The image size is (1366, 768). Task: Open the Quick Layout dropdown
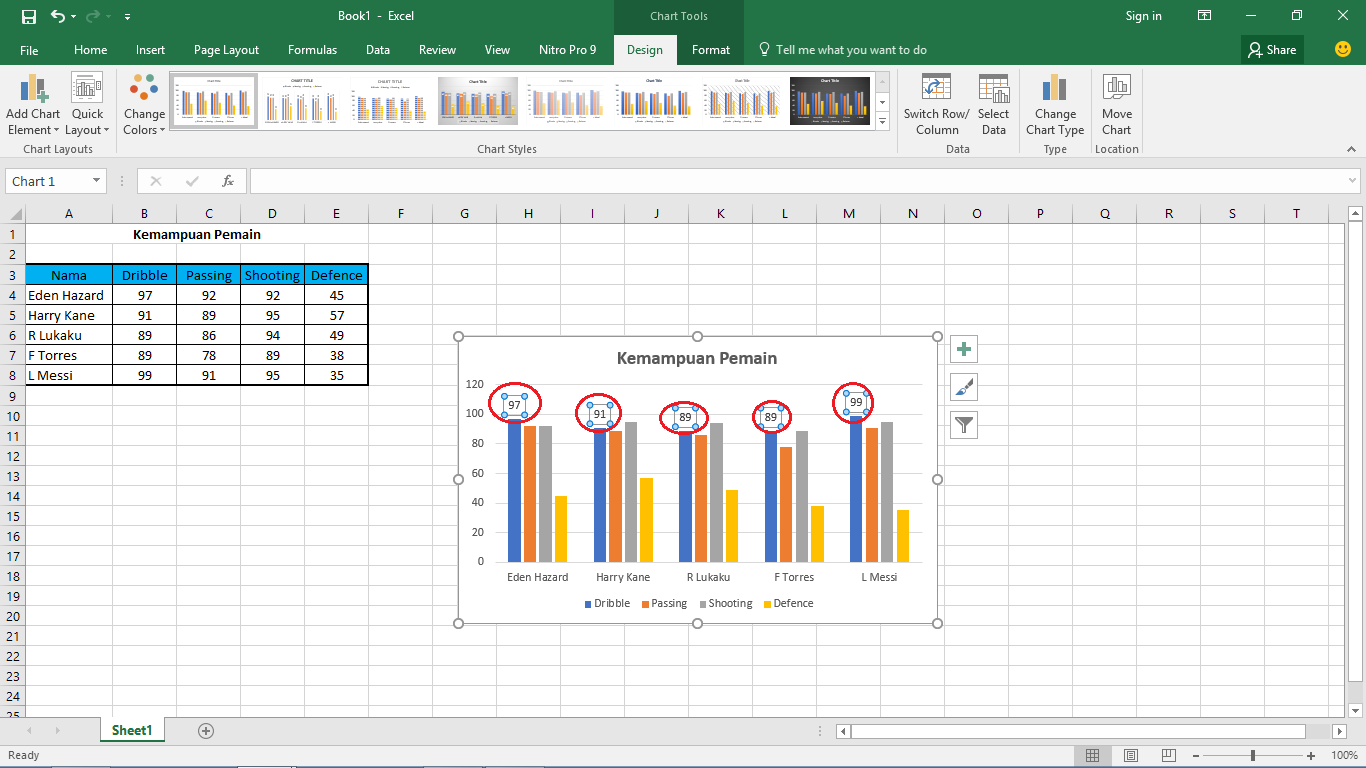(x=87, y=105)
